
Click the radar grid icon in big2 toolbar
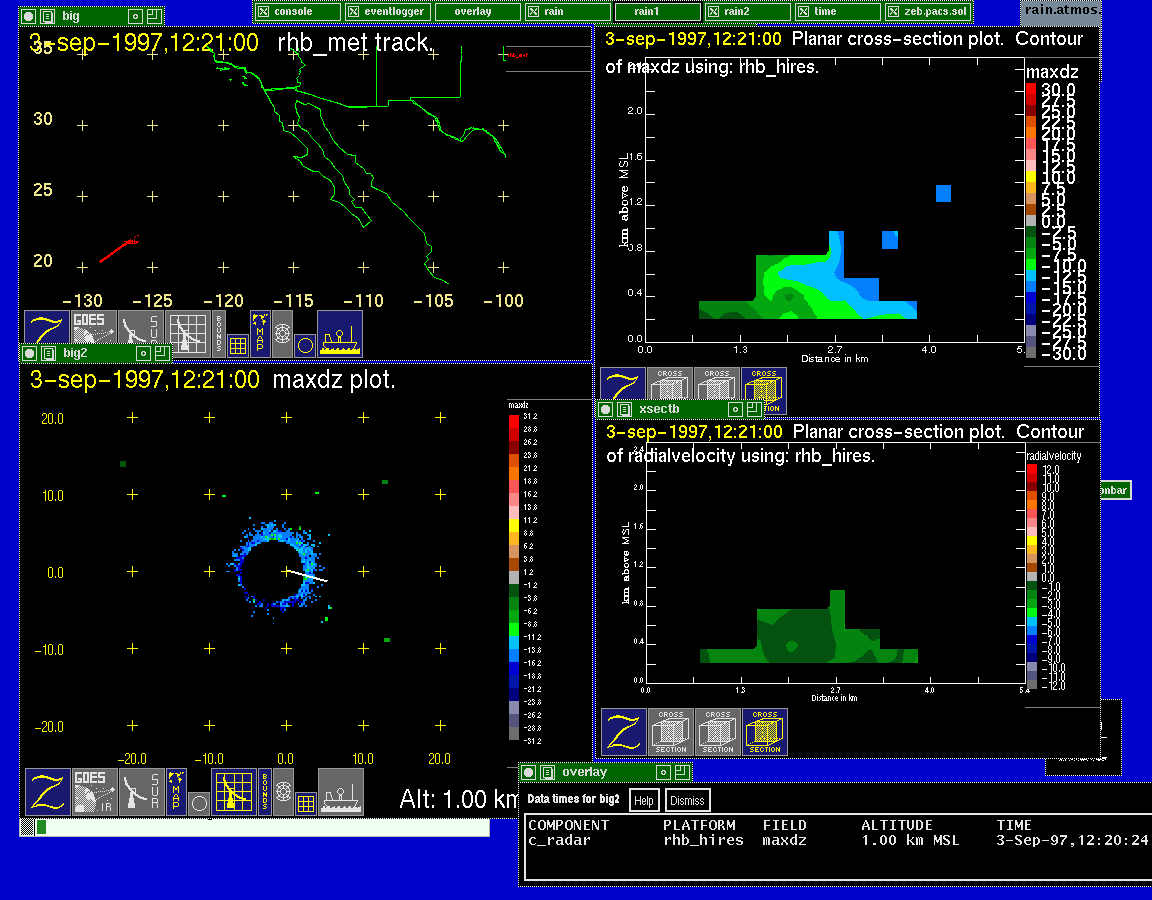[234, 791]
